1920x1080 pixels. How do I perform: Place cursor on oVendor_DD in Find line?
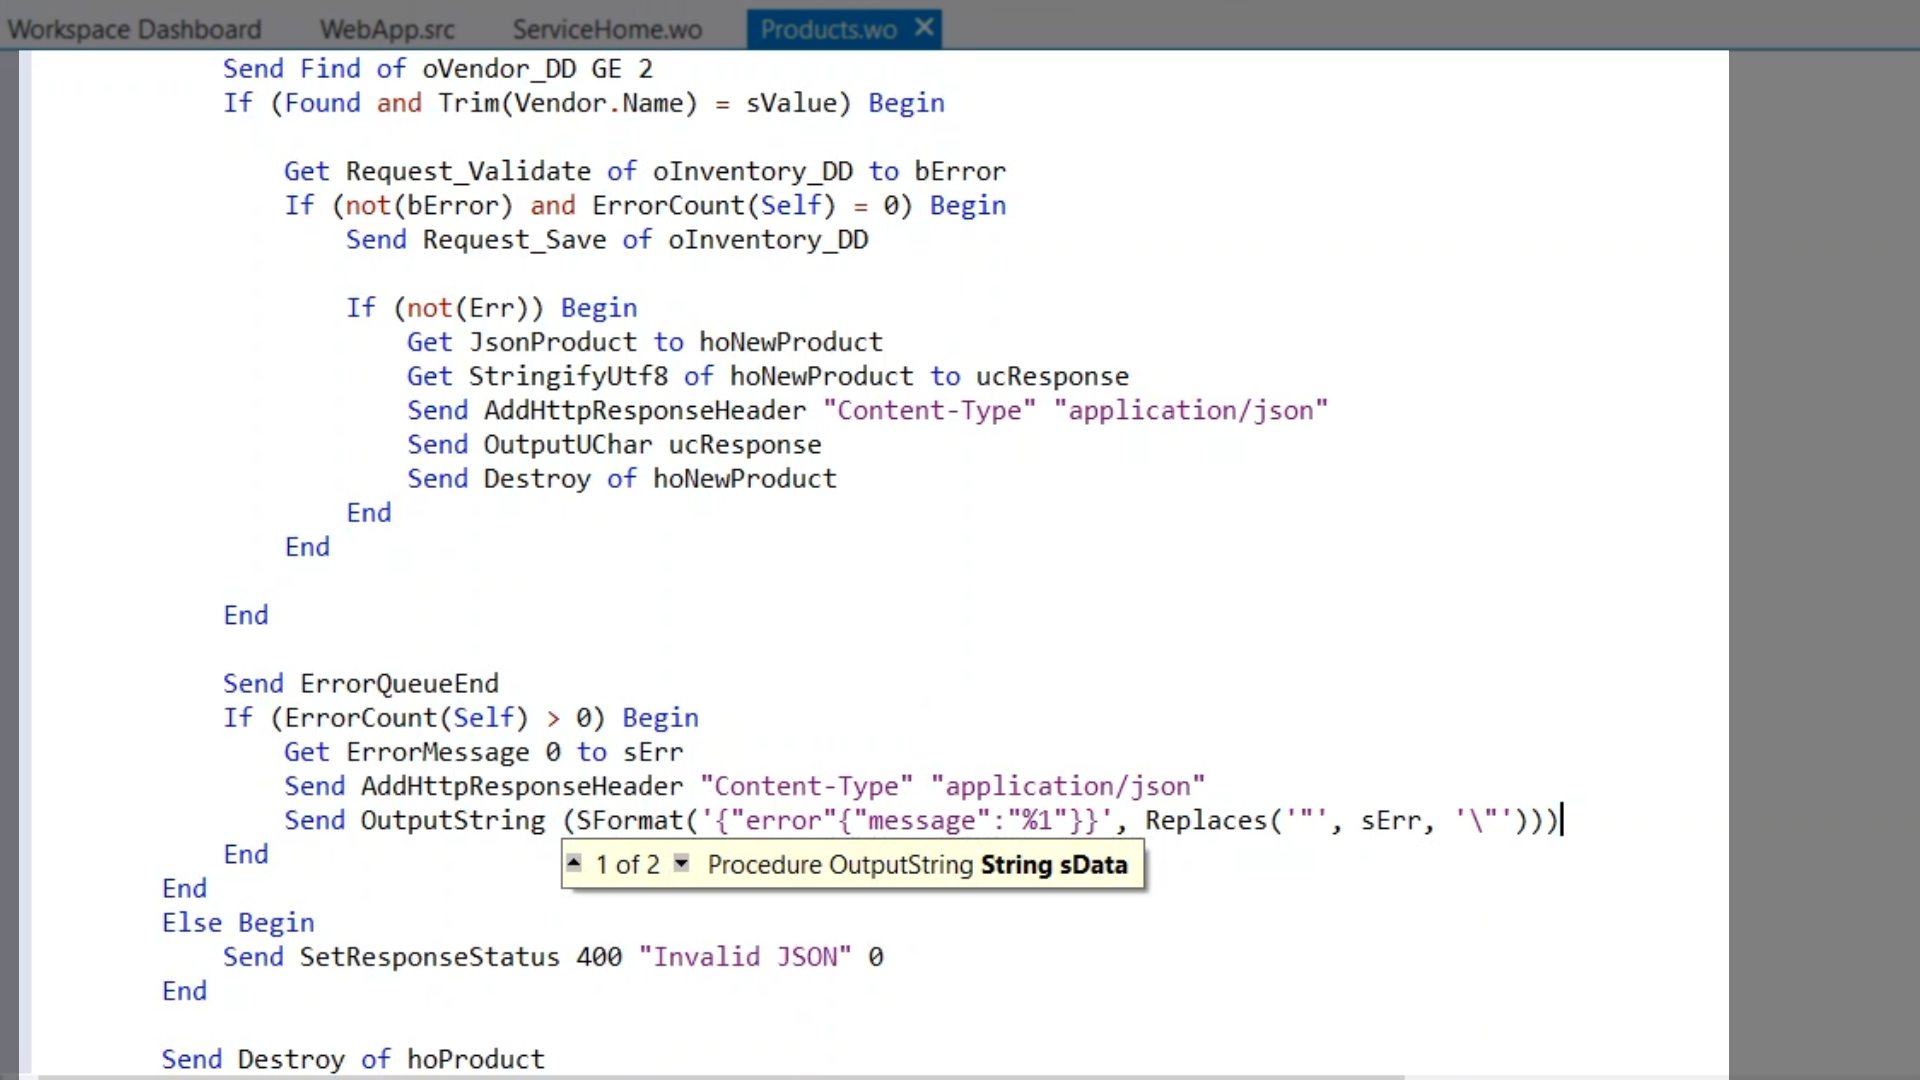[498, 69]
